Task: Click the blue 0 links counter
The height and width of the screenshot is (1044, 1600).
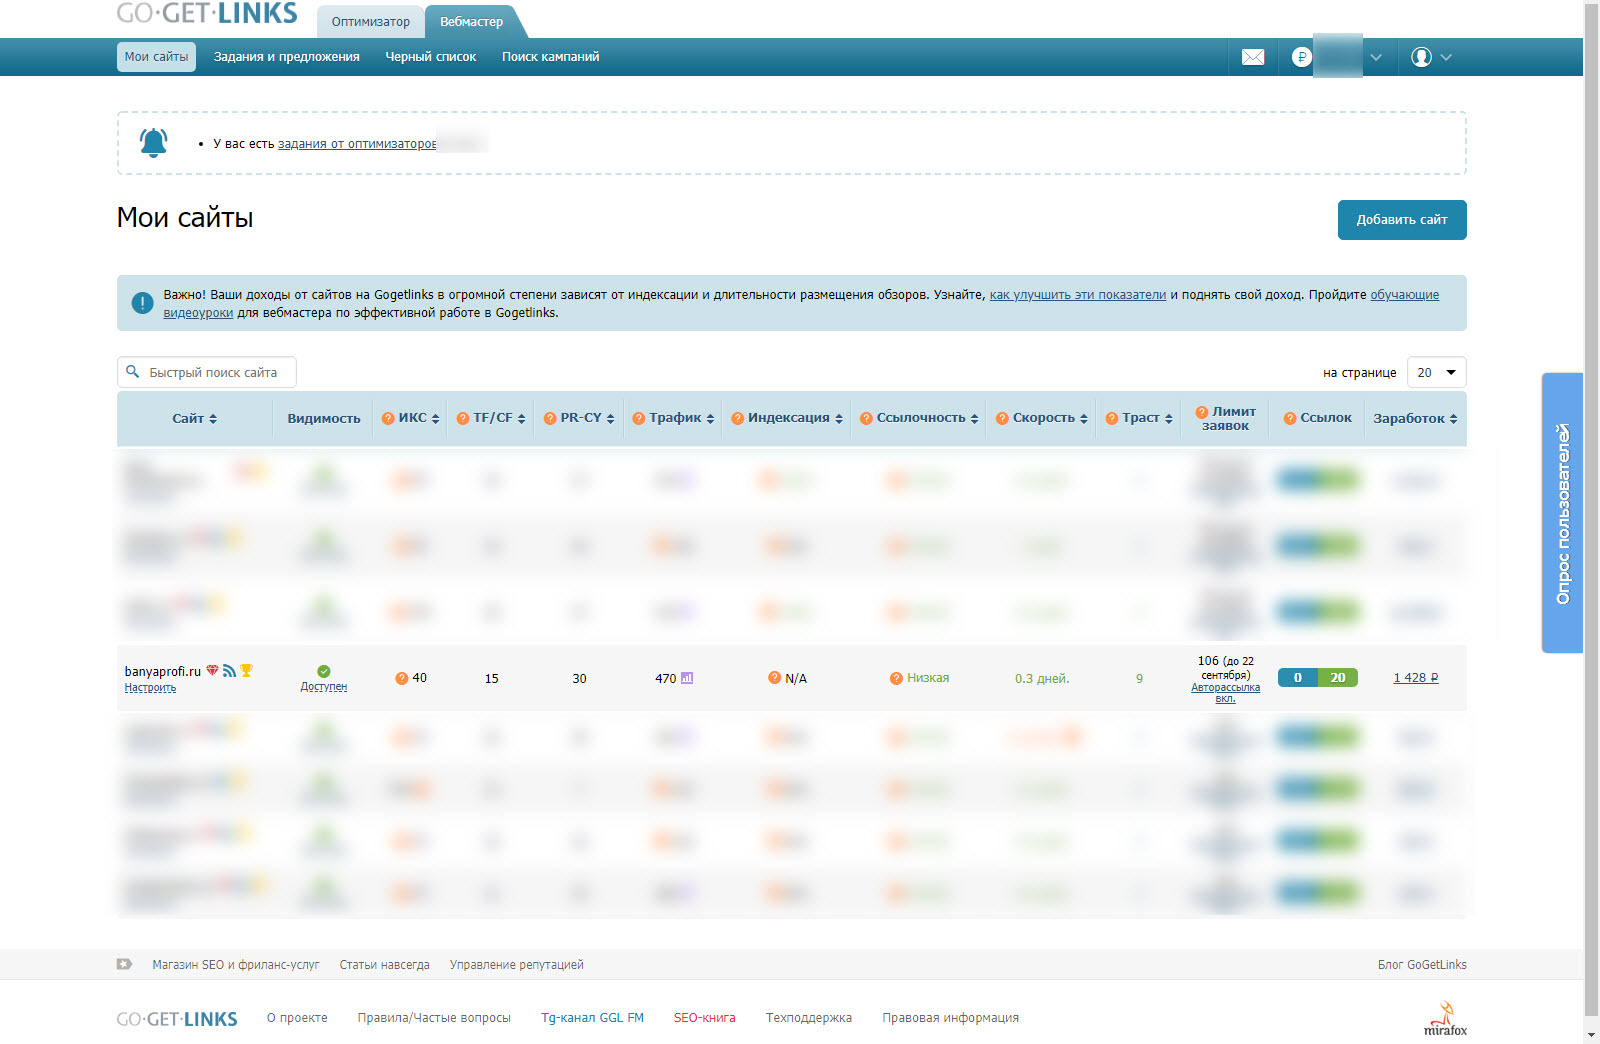Action: 1298,678
